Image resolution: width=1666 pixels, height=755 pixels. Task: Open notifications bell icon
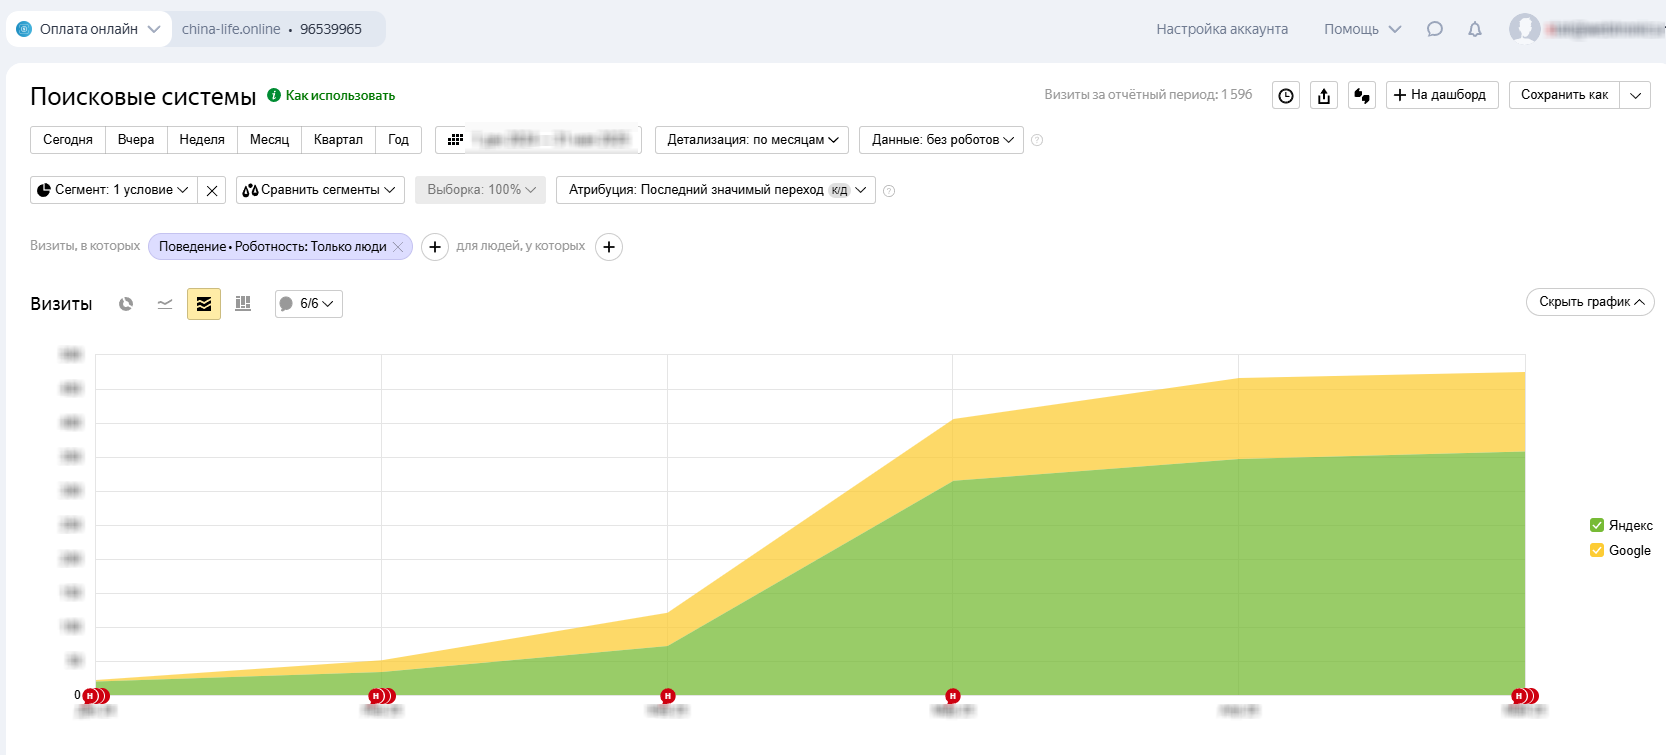1474,29
